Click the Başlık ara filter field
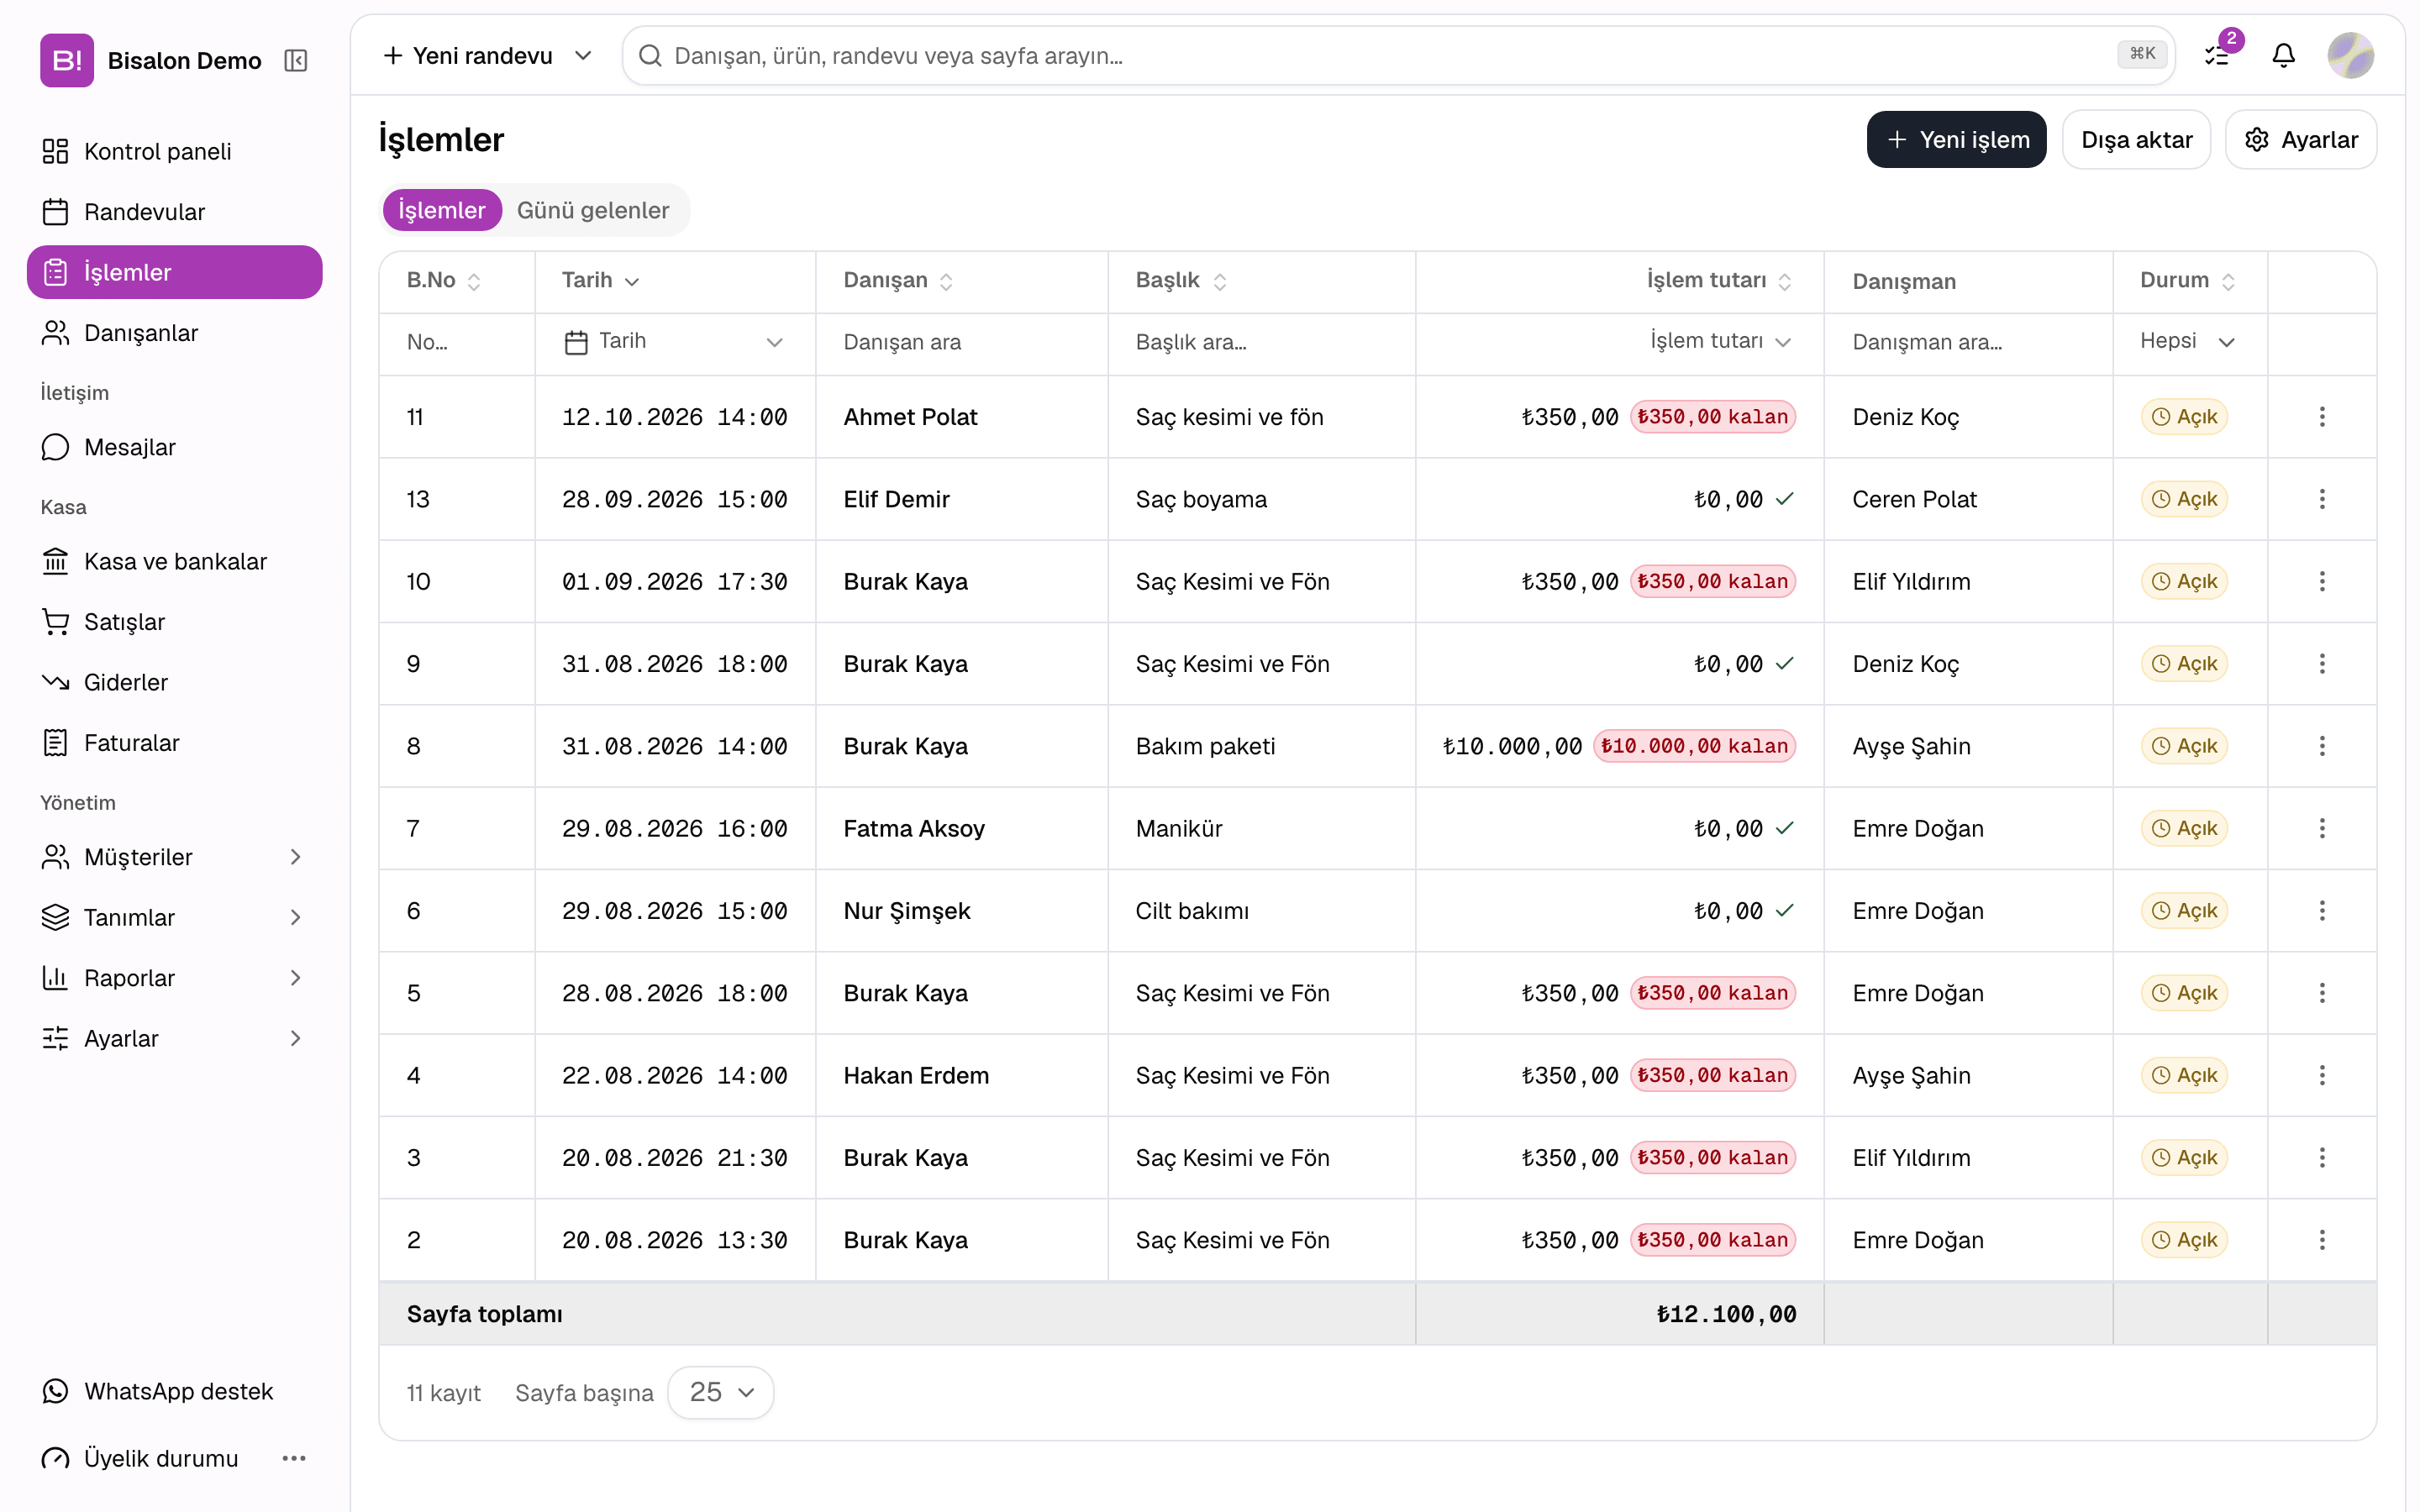 point(1262,342)
